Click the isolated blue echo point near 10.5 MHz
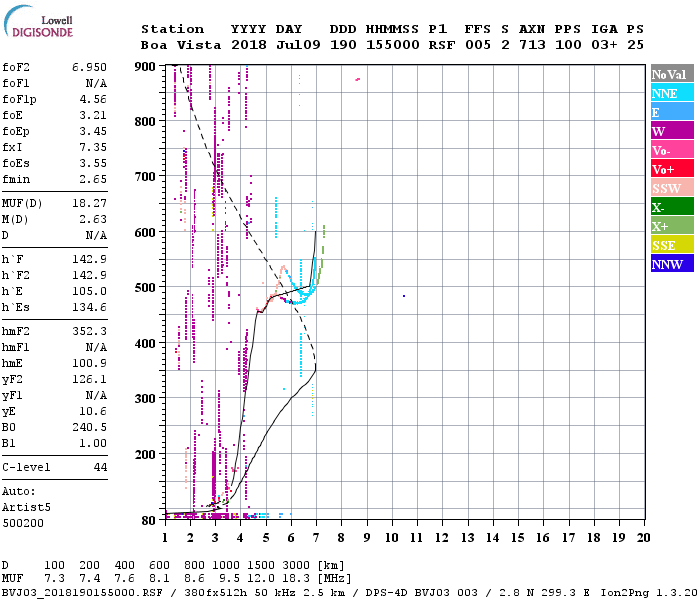The height and width of the screenshot is (600, 700). (x=404, y=296)
